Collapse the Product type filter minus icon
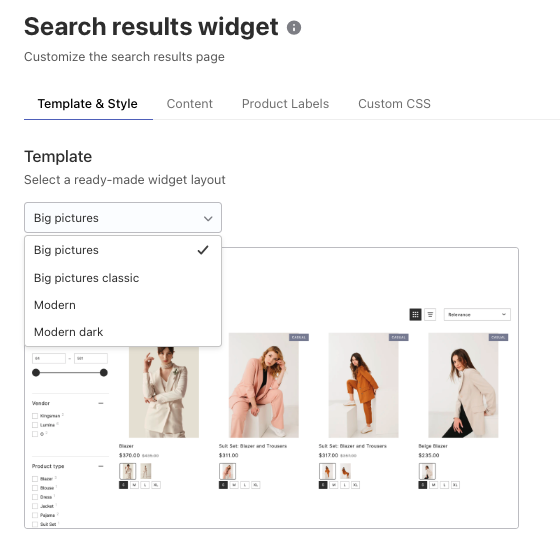 (x=101, y=466)
